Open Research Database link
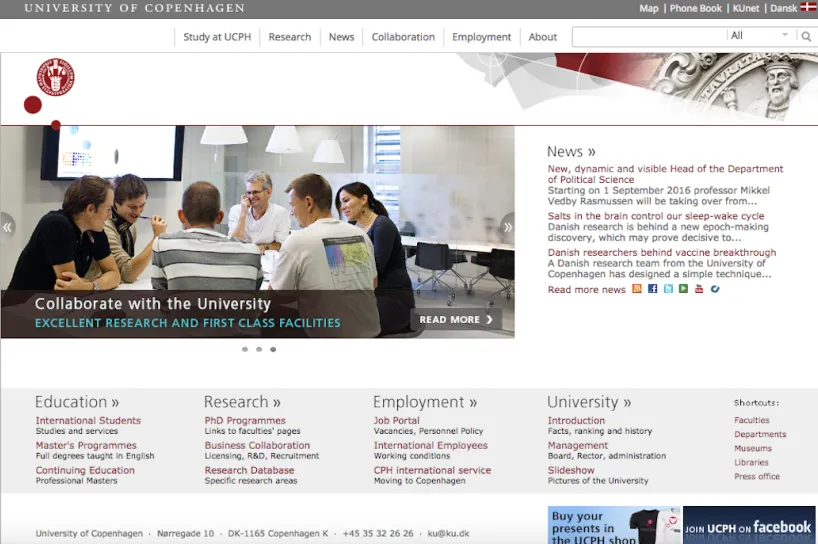Image resolution: width=818 pixels, height=544 pixels. [249, 470]
